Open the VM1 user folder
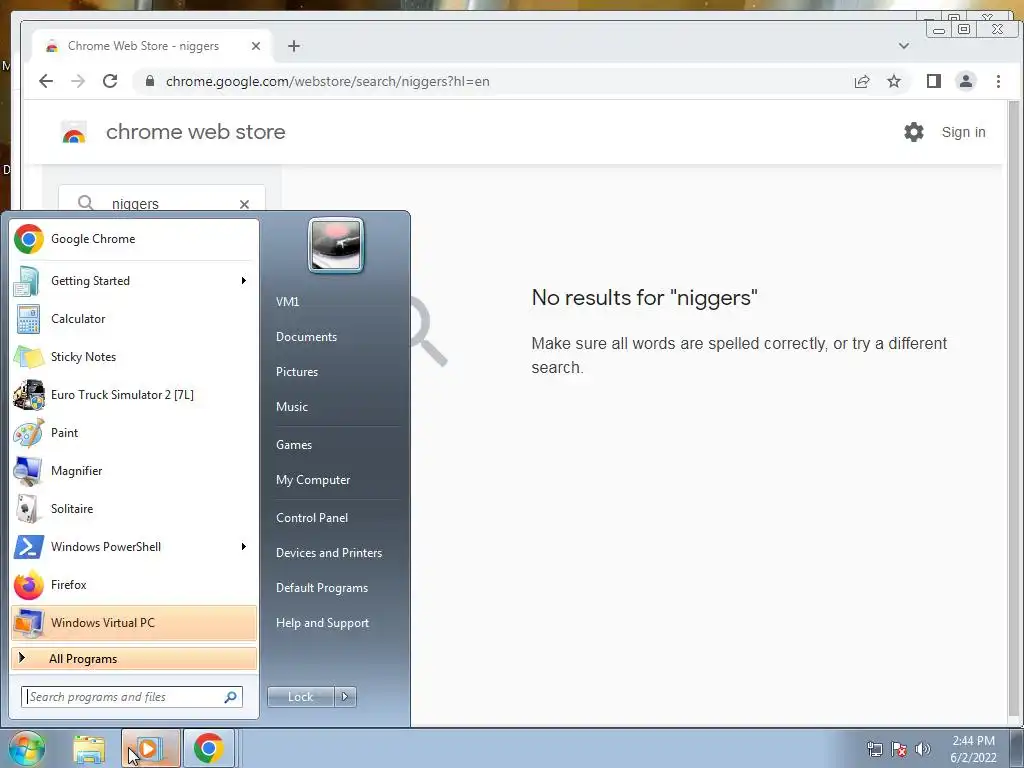This screenshot has width=1024, height=768. (x=287, y=302)
